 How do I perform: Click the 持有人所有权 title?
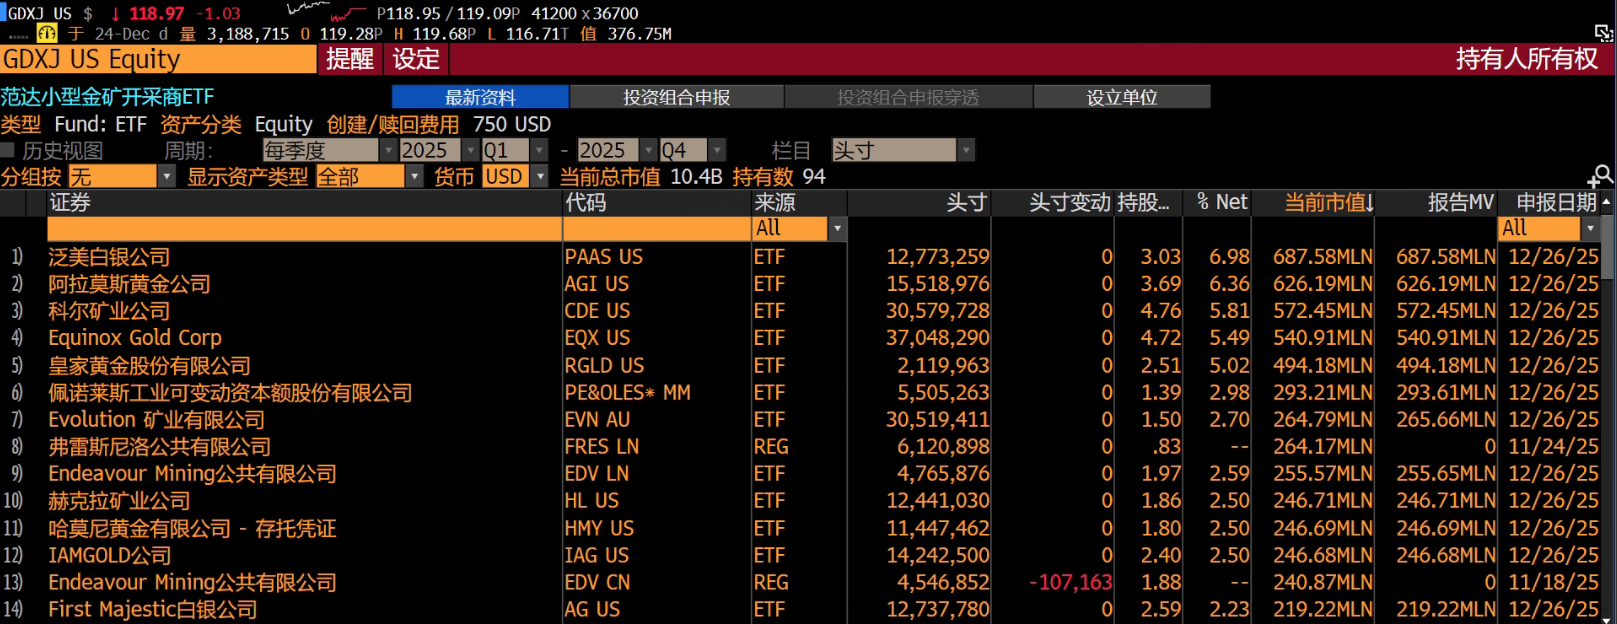(1527, 59)
